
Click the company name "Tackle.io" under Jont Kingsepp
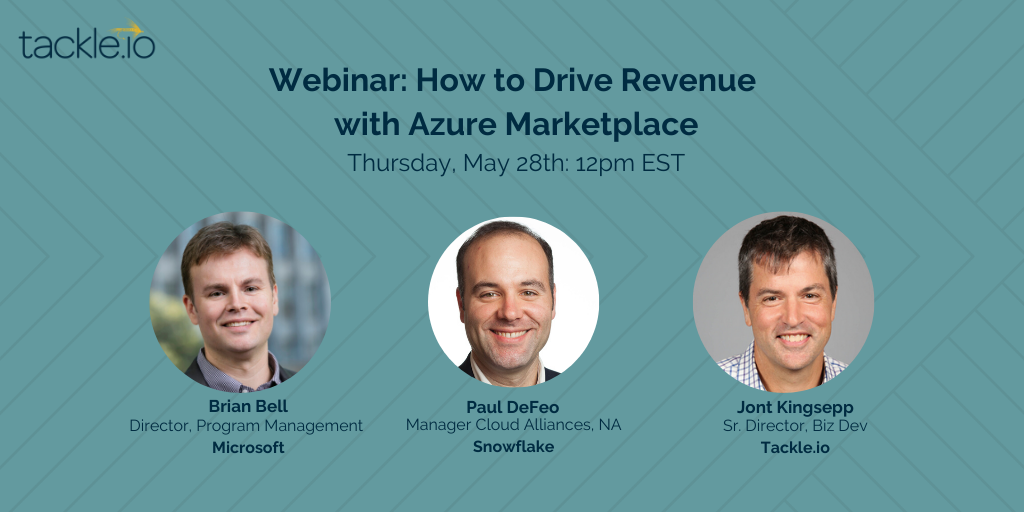pyautogui.click(x=795, y=448)
